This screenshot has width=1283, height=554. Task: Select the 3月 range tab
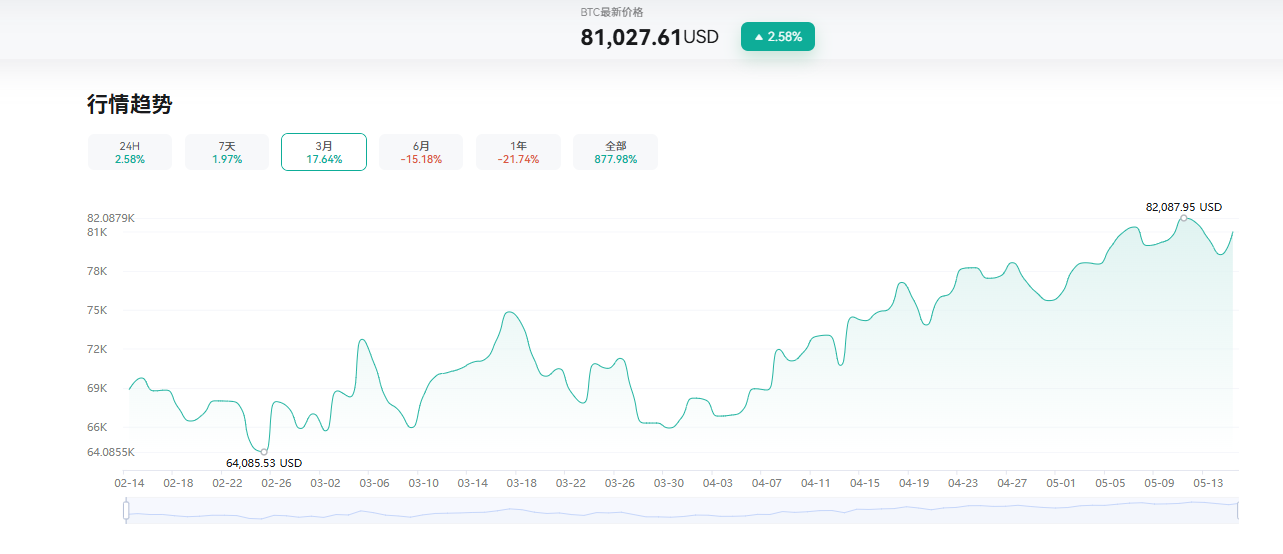tap(324, 152)
